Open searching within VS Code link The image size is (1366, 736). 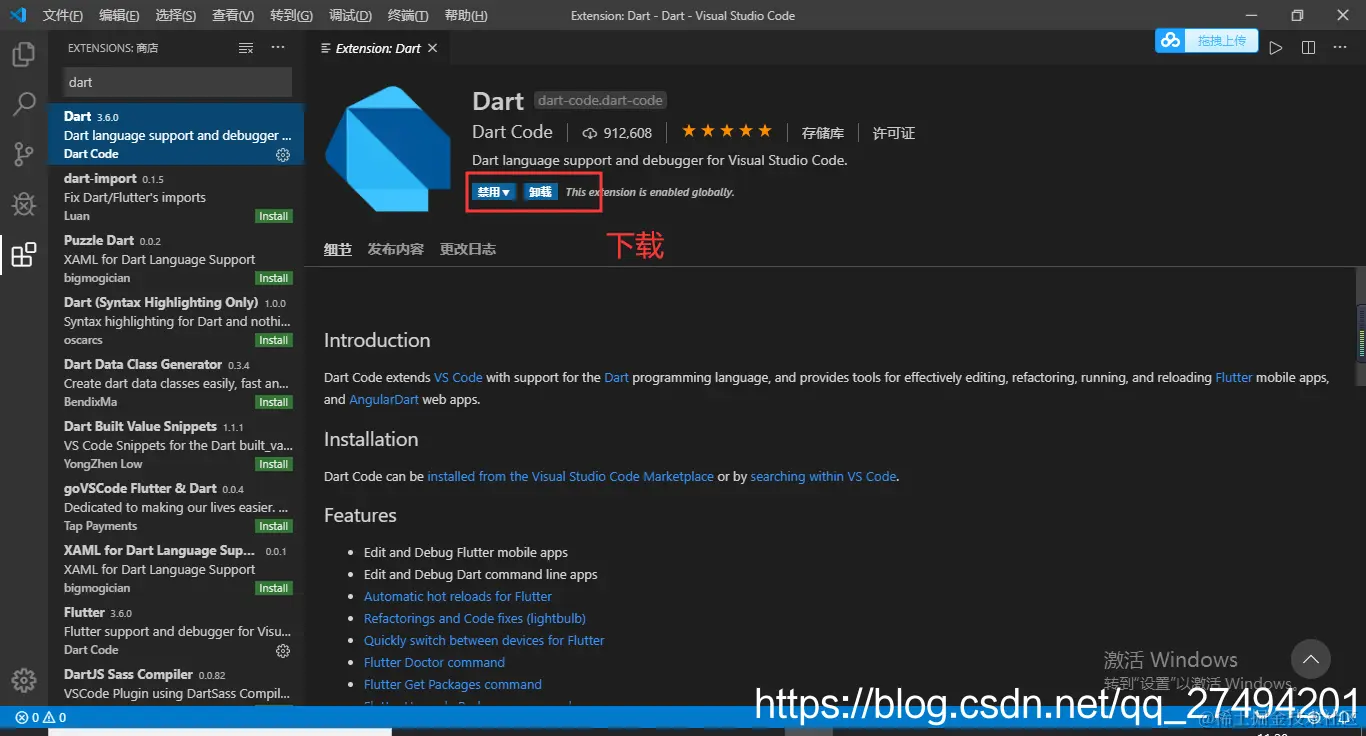(823, 477)
